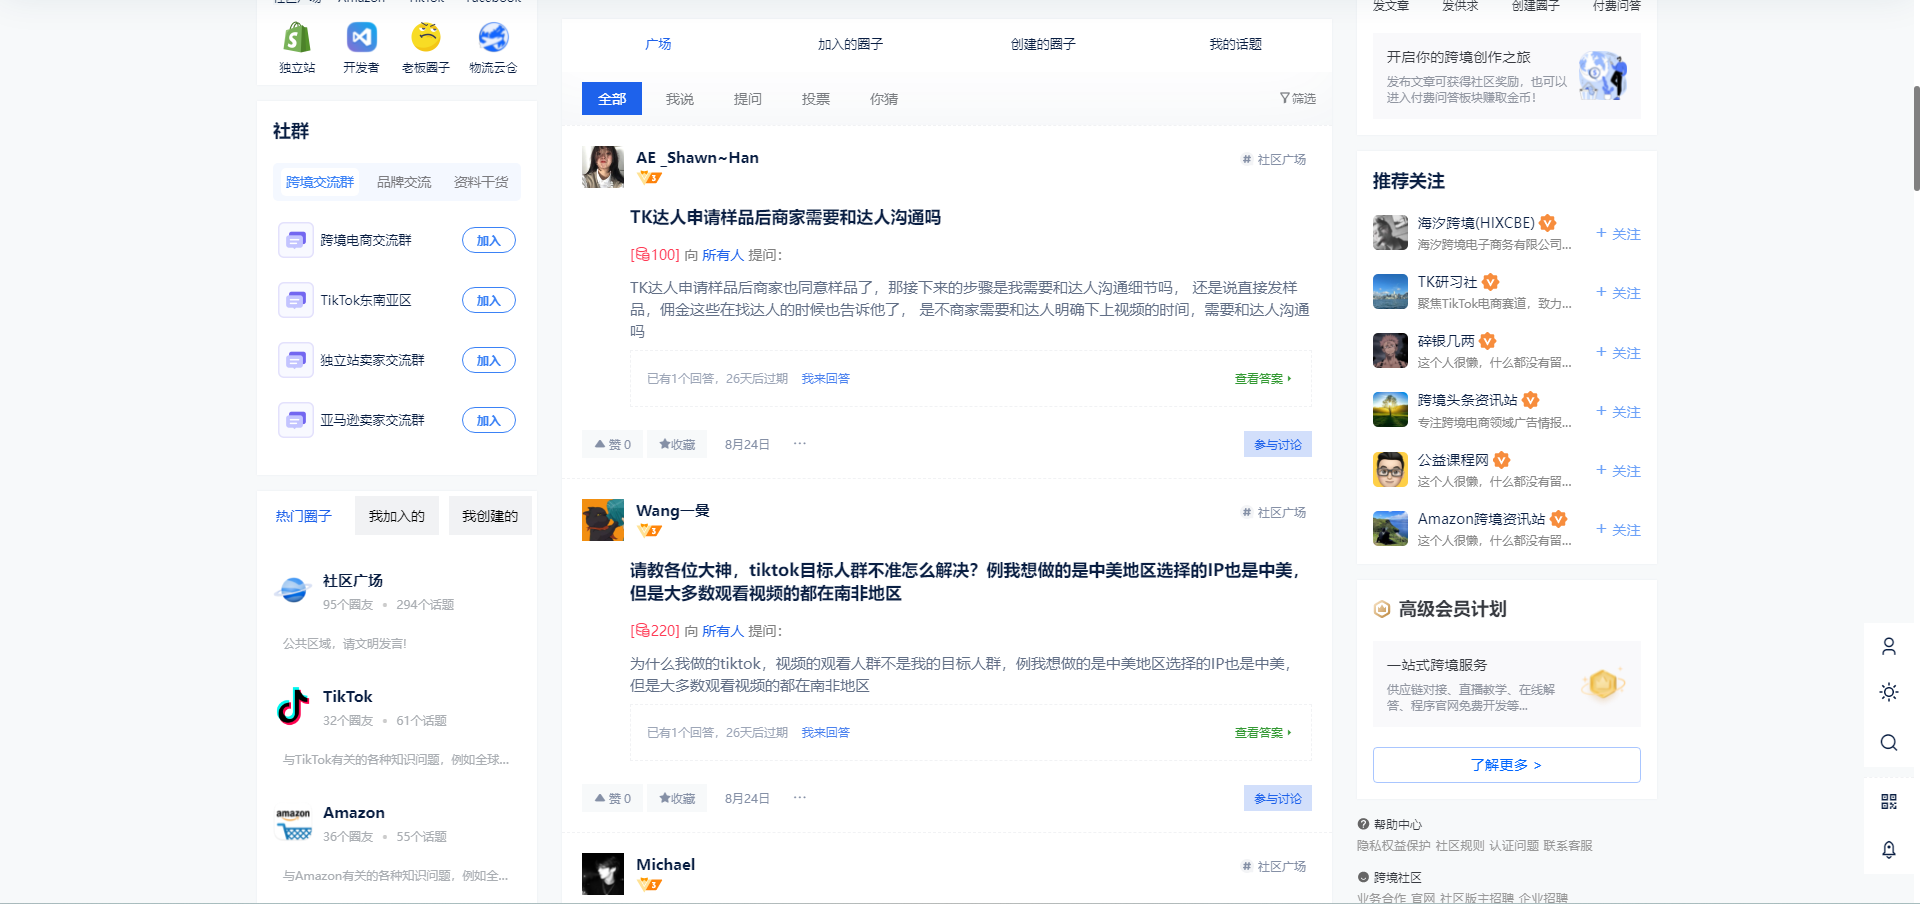The height and width of the screenshot is (904, 1920).
Task: Show the QR code from side toolbar
Action: pyautogui.click(x=1889, y=801)
